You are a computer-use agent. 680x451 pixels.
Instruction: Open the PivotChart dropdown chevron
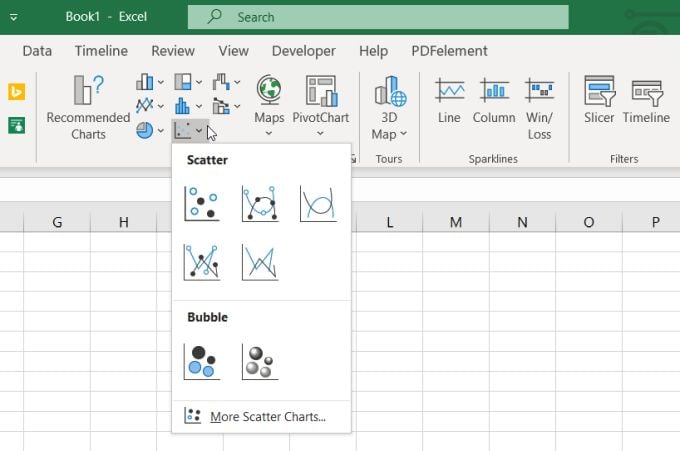tap(320, 134)
